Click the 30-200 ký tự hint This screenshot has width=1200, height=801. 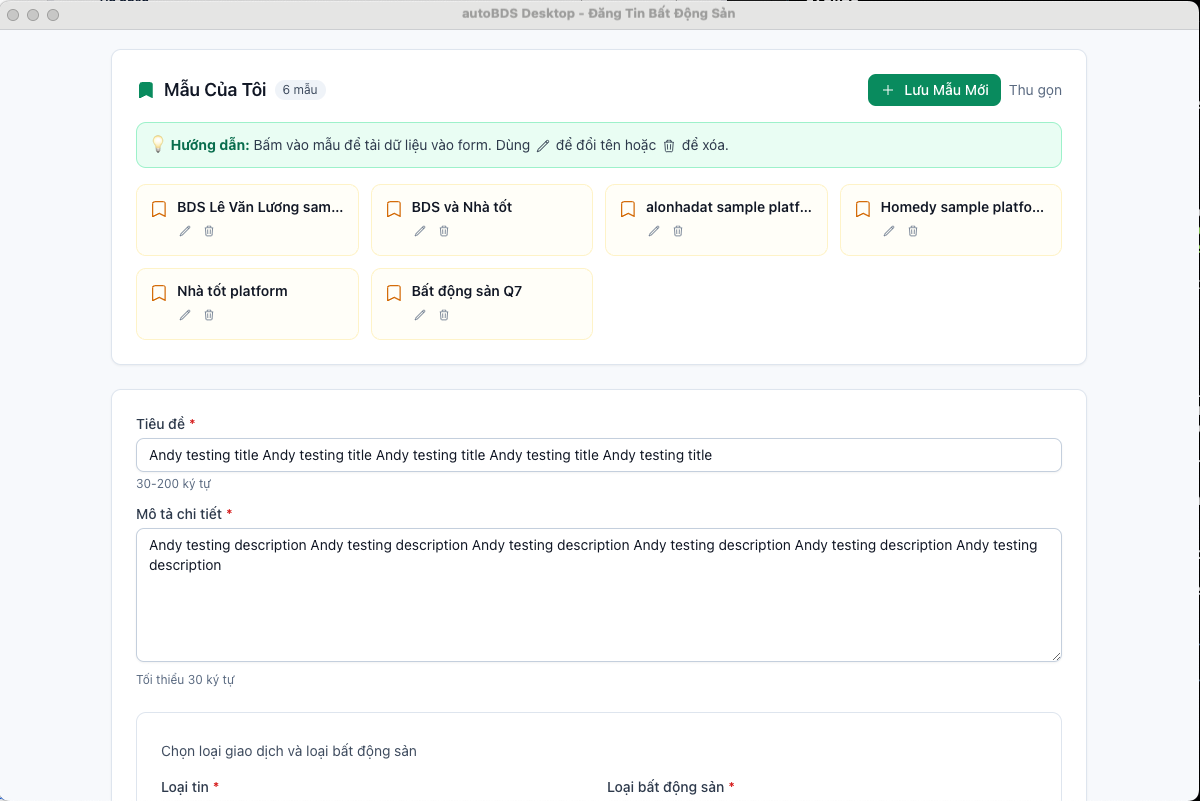[173, 484]
